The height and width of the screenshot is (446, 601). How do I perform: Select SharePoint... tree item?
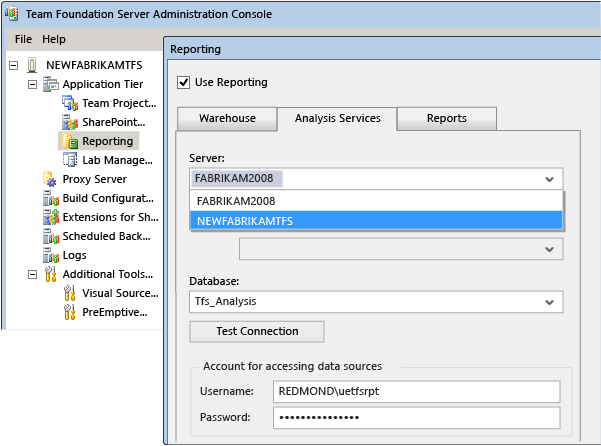click(114, 122)
